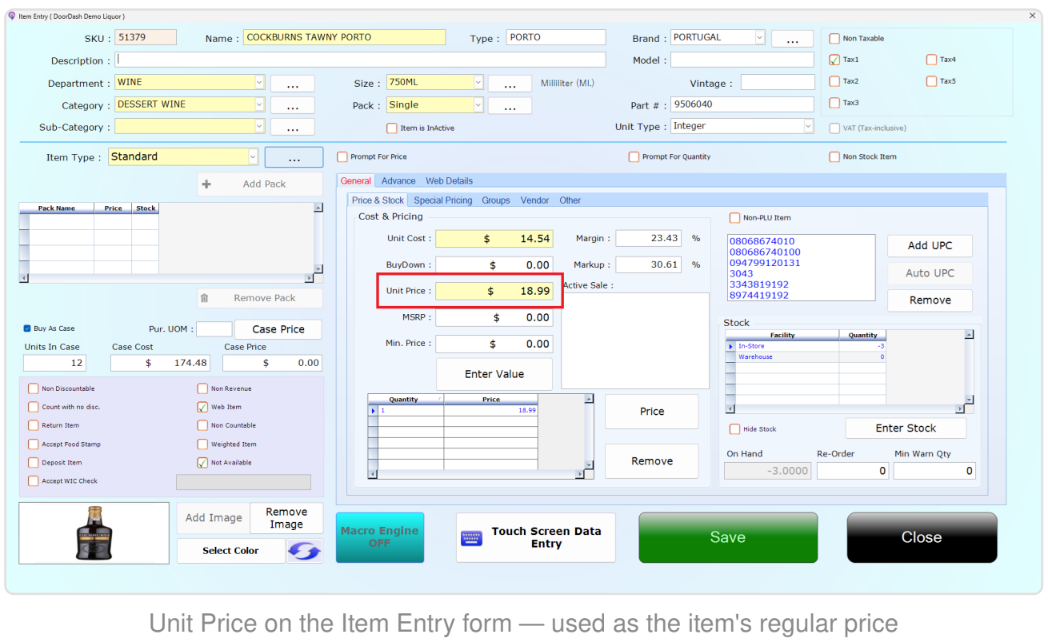Open the Web Details tab

pyautogui.click(x=449, y=181)
